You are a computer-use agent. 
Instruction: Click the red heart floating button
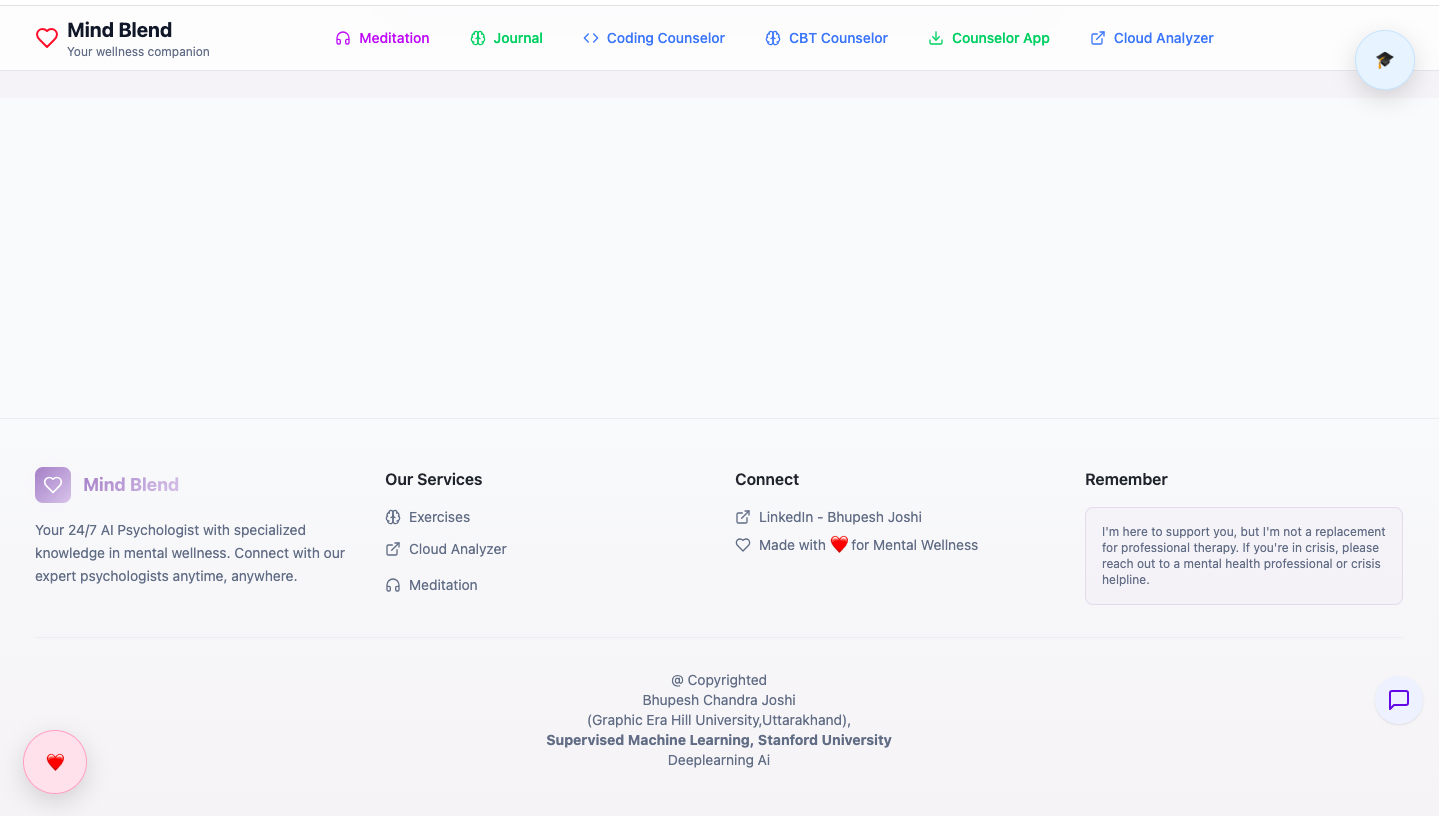point(55,762)
